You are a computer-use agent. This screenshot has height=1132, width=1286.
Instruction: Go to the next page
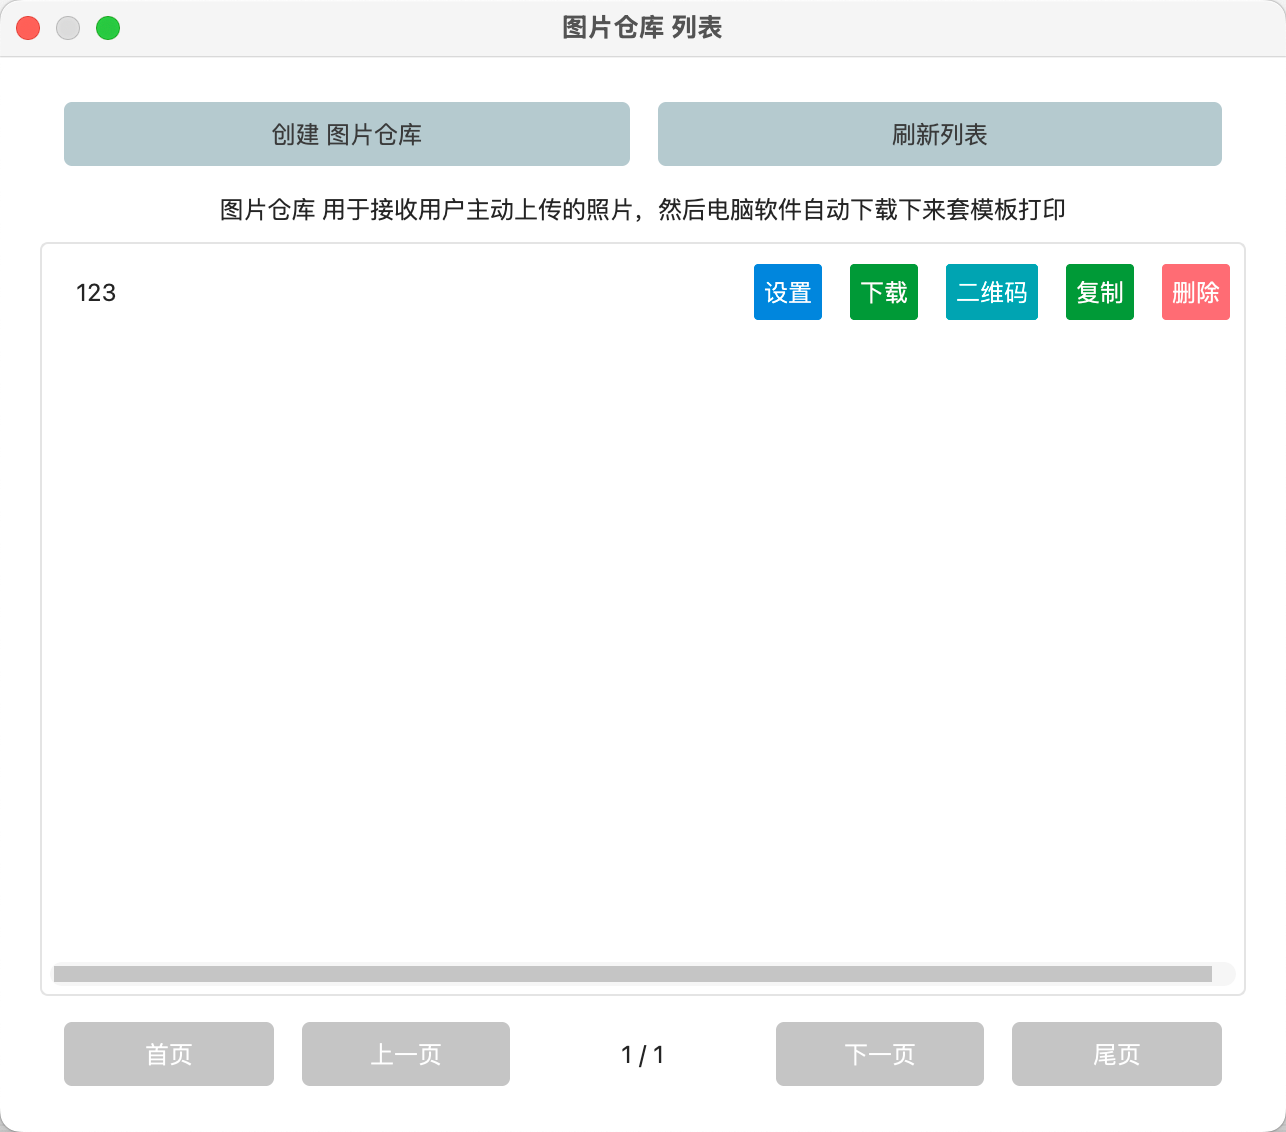pos(879,1053)
